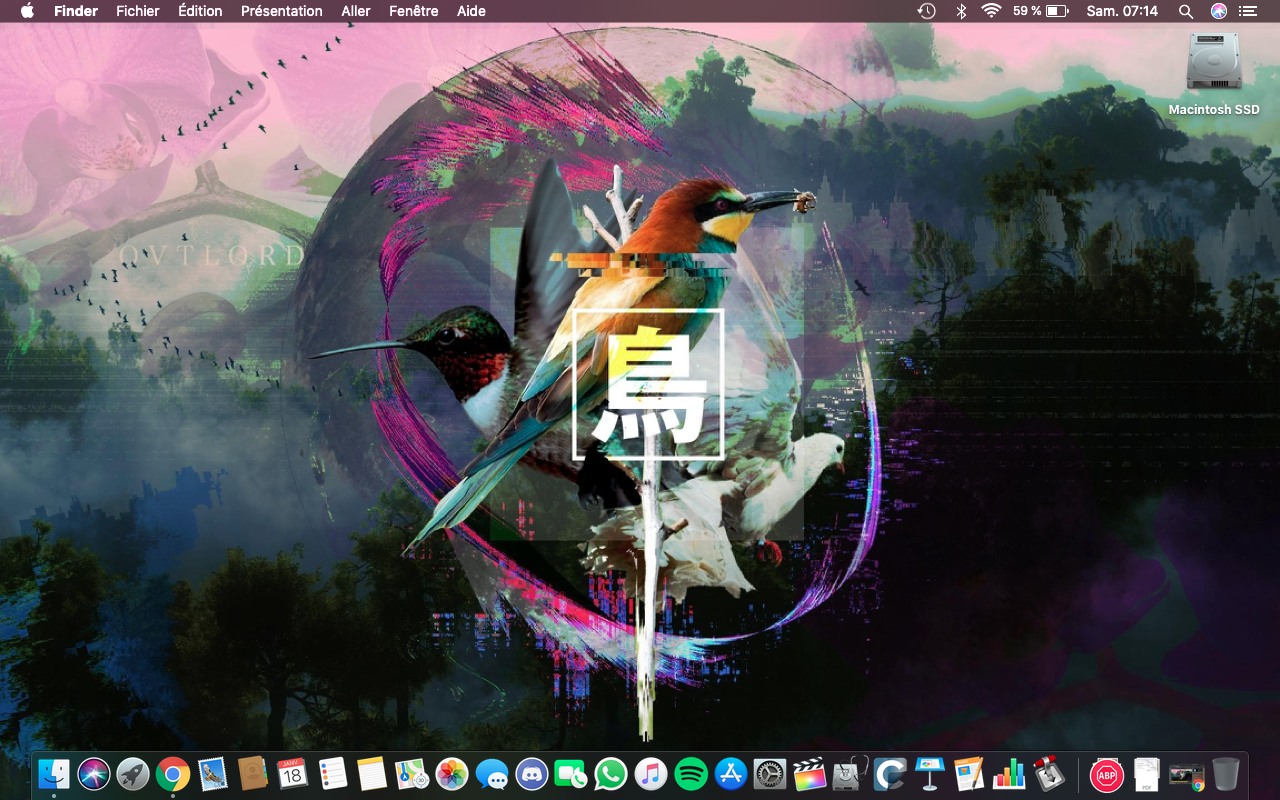Open the Apple menu
The height and width of the screenshot is (800, 1280).
click(x=27, y=11)
